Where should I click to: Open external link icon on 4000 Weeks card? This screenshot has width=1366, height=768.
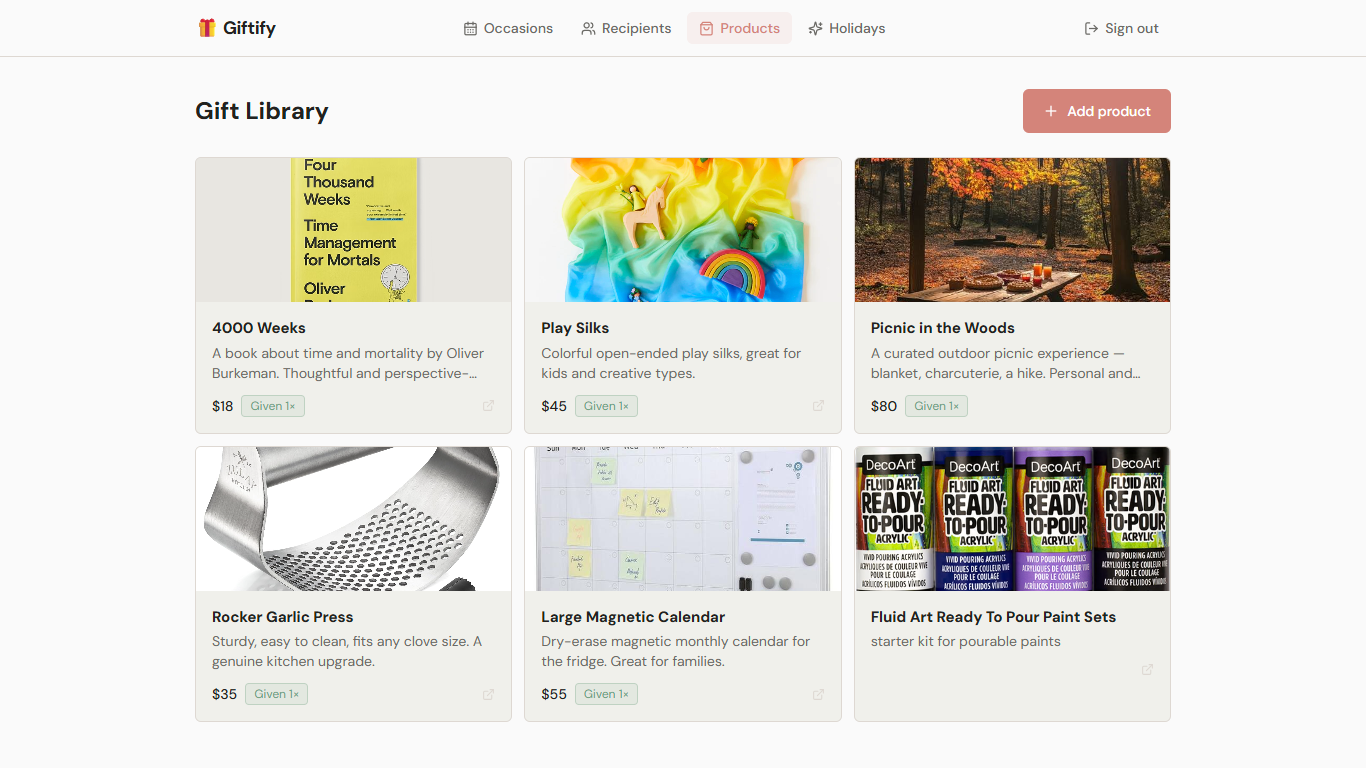(489, 406)
